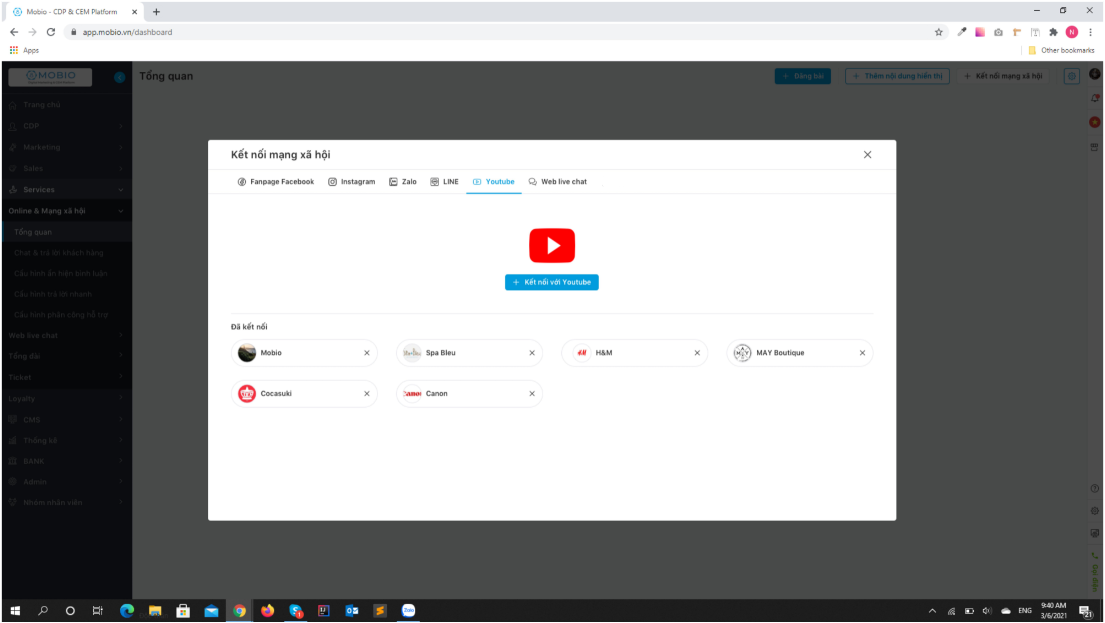Click the Cocasuki channel avatar

247,394
